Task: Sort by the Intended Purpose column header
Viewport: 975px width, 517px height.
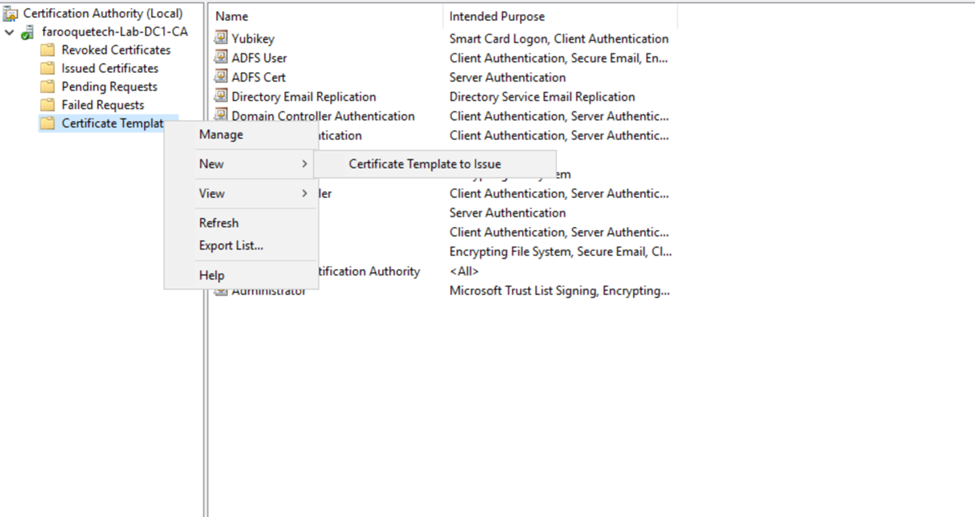Action: [560, 17]
